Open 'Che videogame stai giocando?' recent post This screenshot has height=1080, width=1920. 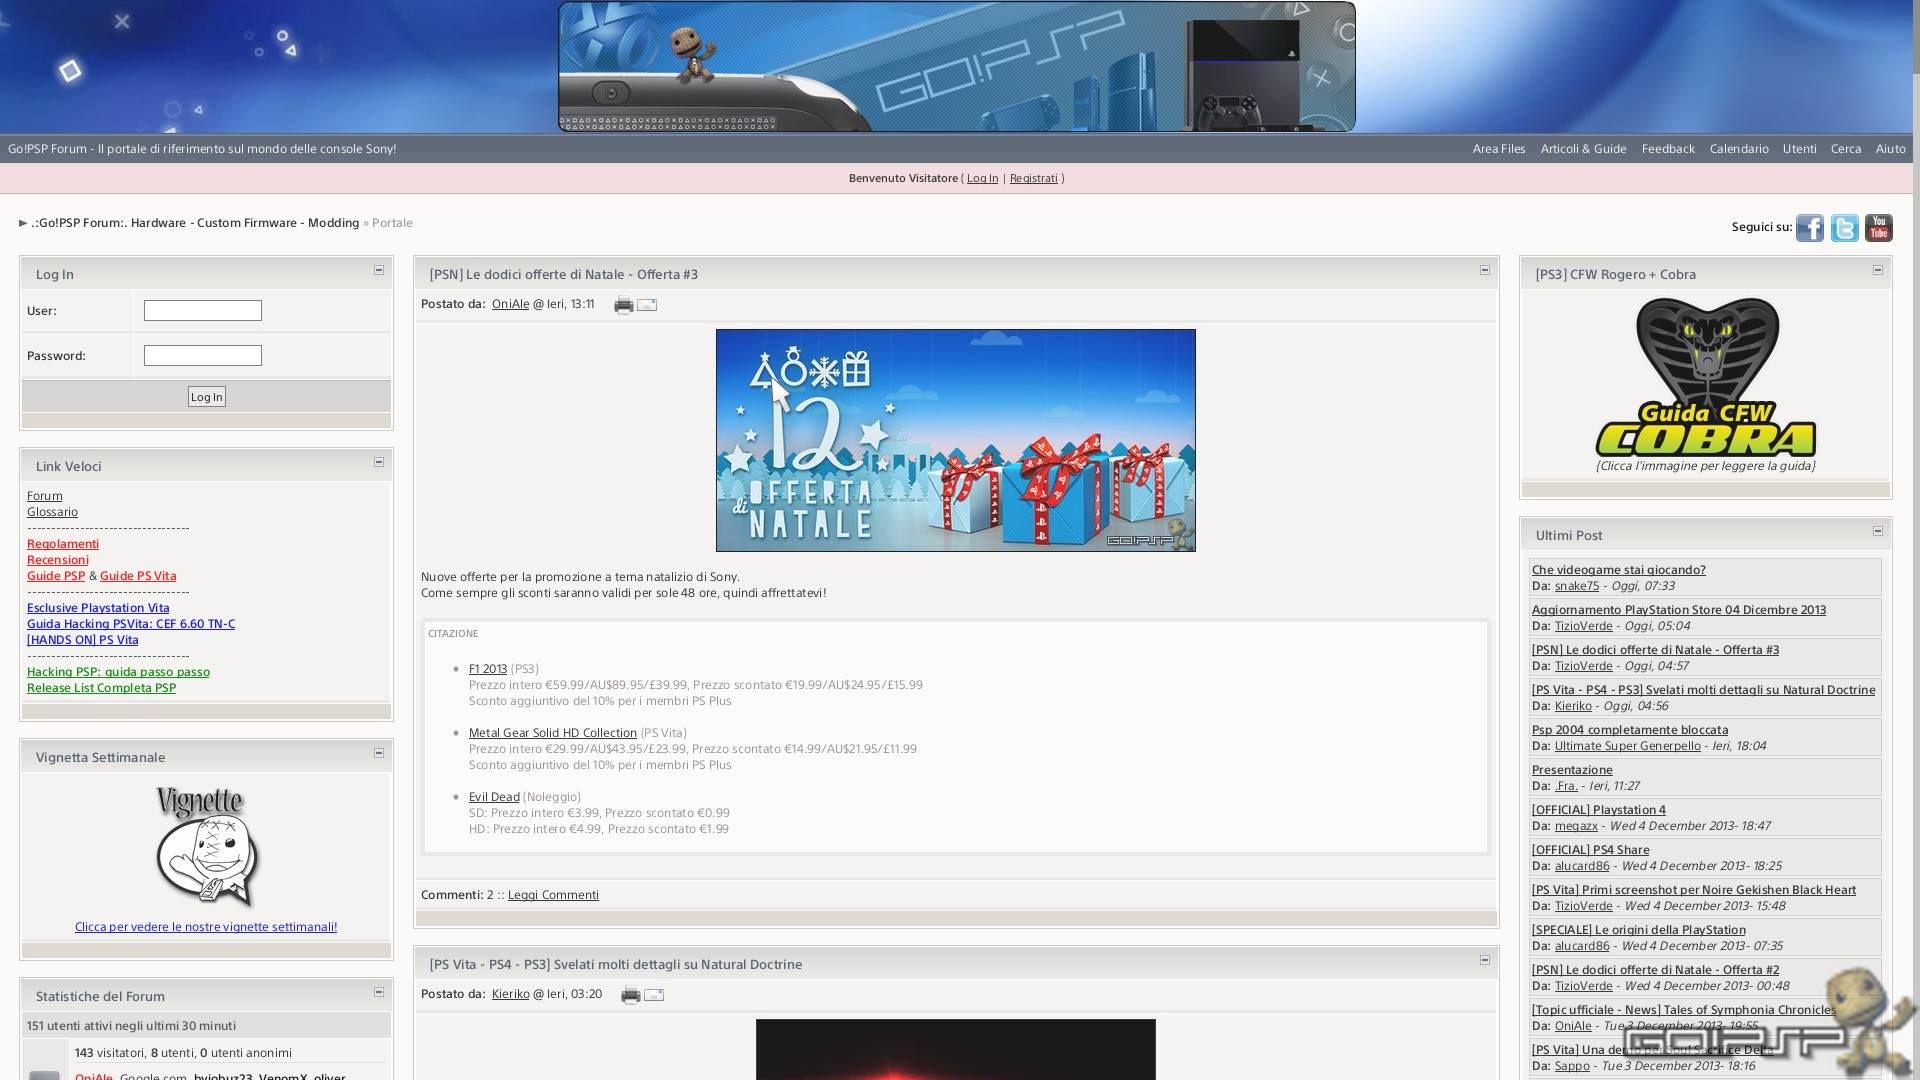click(1619, 570)
